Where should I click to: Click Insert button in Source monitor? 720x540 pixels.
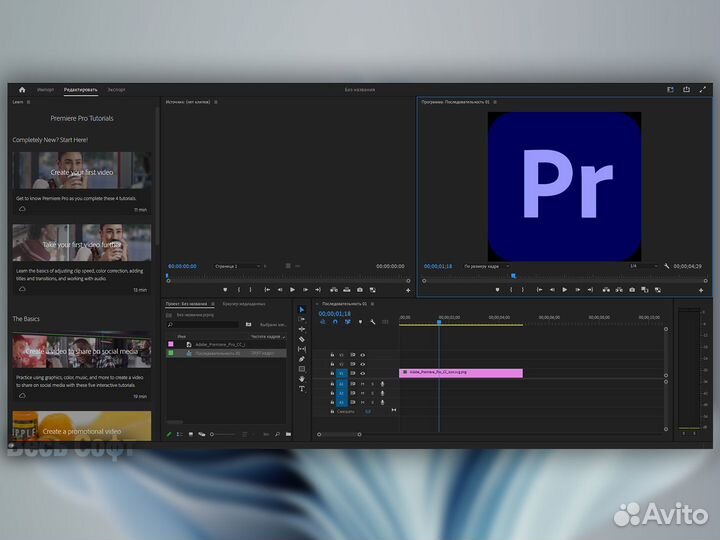tap(334, 290)
